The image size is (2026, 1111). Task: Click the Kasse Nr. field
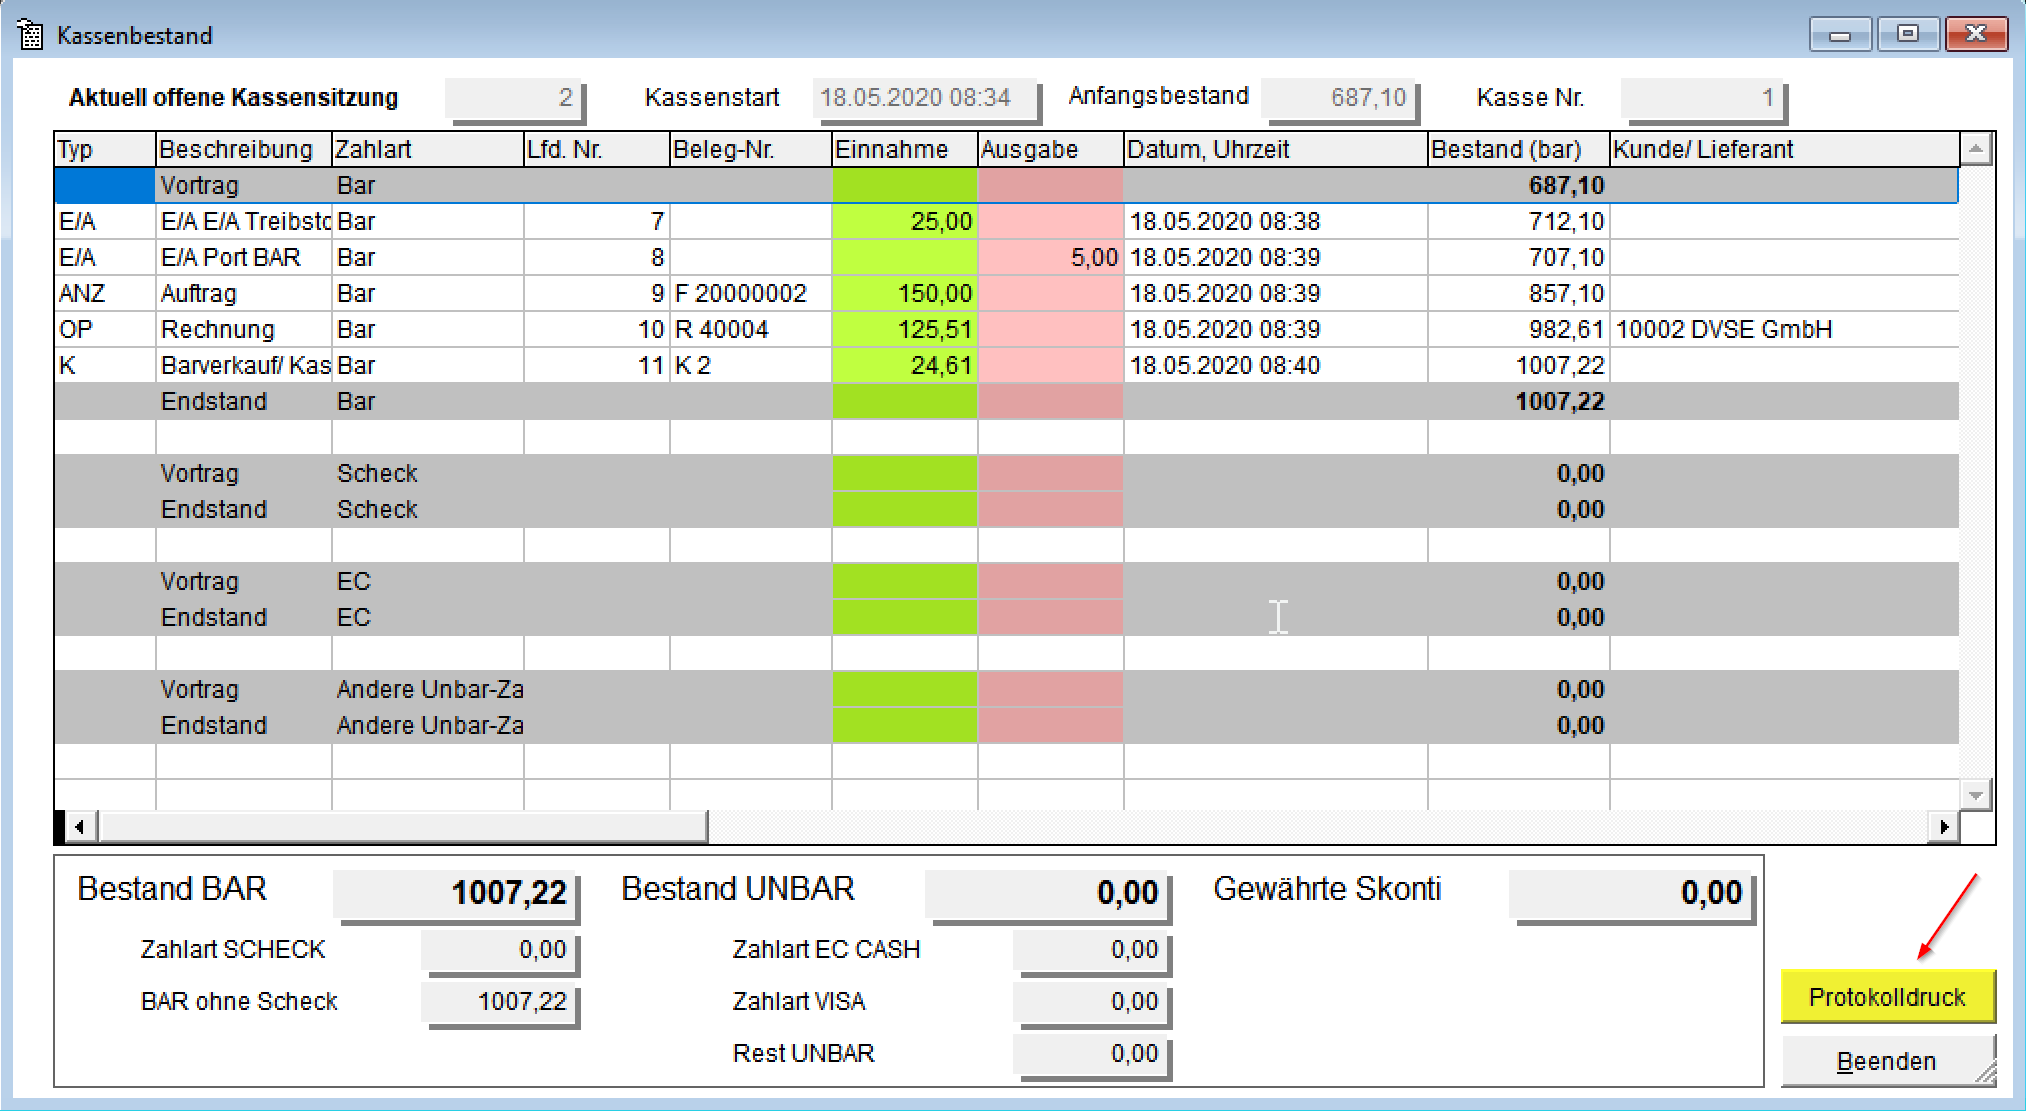(x=1704, y=98)
